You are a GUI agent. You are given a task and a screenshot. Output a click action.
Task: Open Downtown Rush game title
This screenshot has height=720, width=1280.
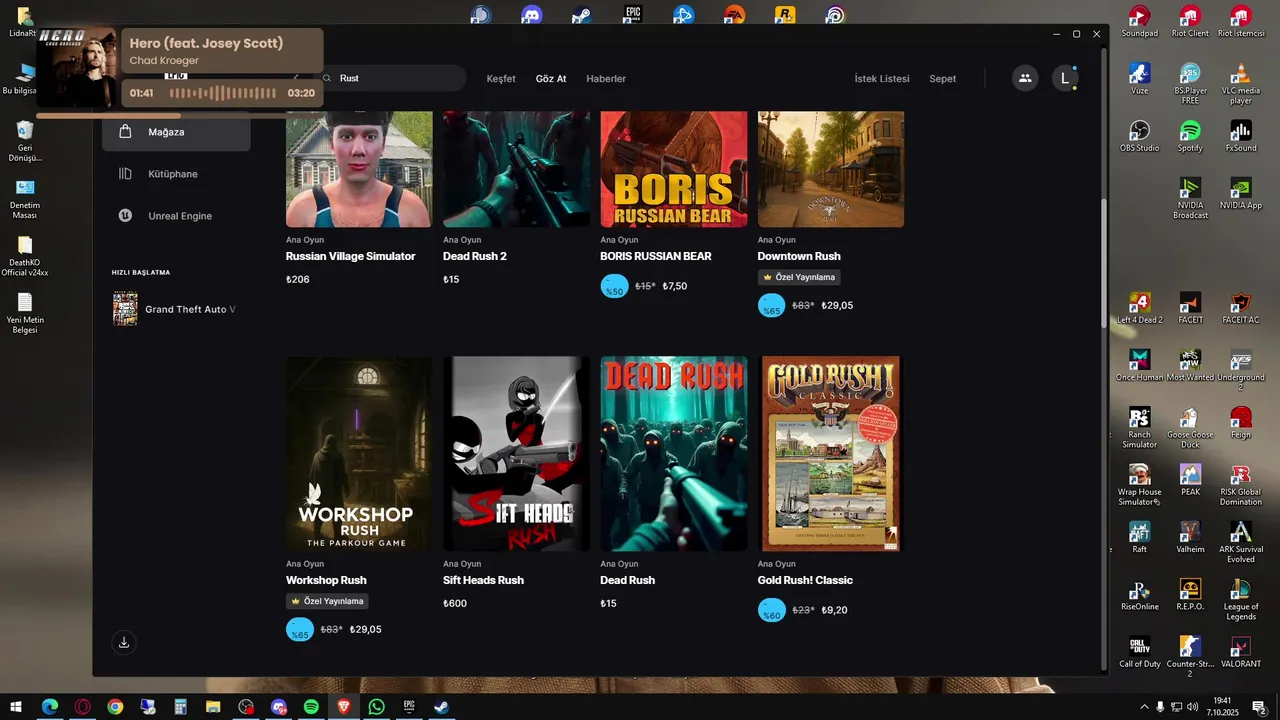point(799,256)
